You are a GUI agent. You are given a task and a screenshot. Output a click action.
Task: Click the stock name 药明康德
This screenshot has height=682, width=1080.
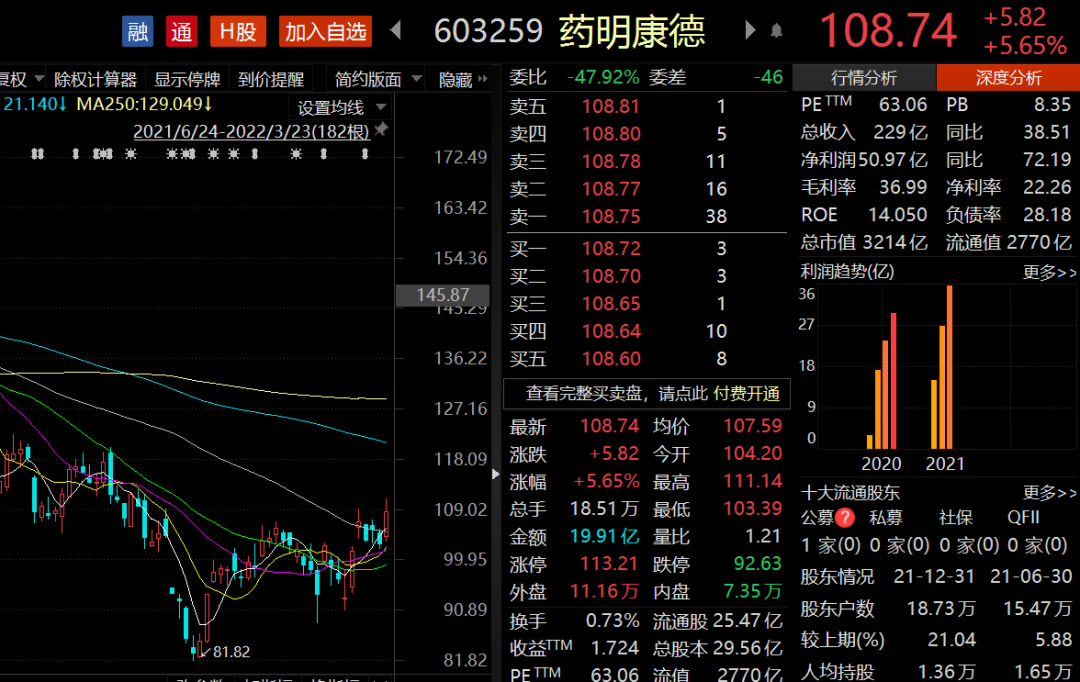(x=632, y=32)
